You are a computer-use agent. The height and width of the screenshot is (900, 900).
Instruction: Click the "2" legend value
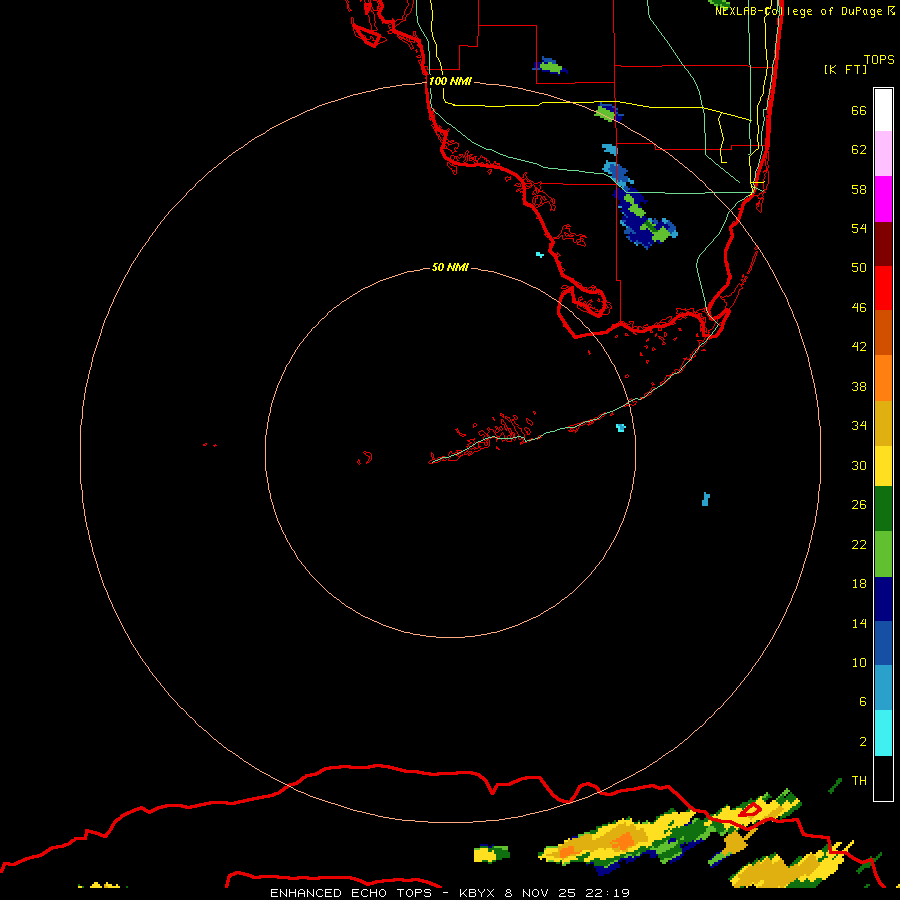click(x=863, y=742)
